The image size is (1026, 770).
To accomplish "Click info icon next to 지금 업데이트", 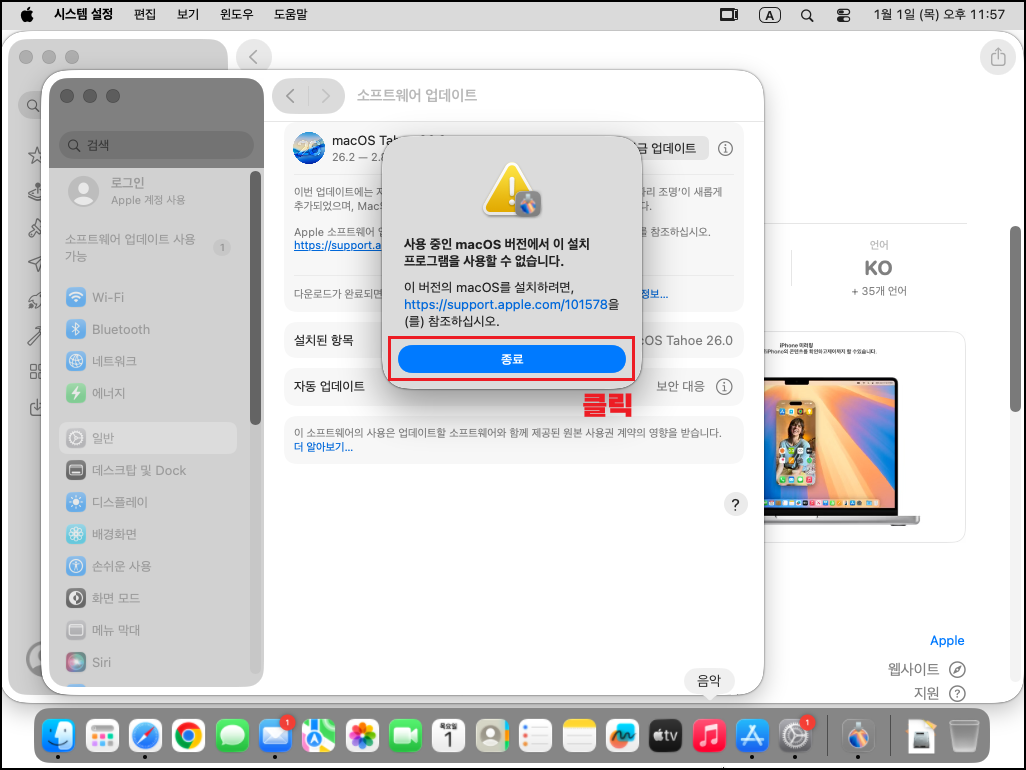I will (725, 149).
